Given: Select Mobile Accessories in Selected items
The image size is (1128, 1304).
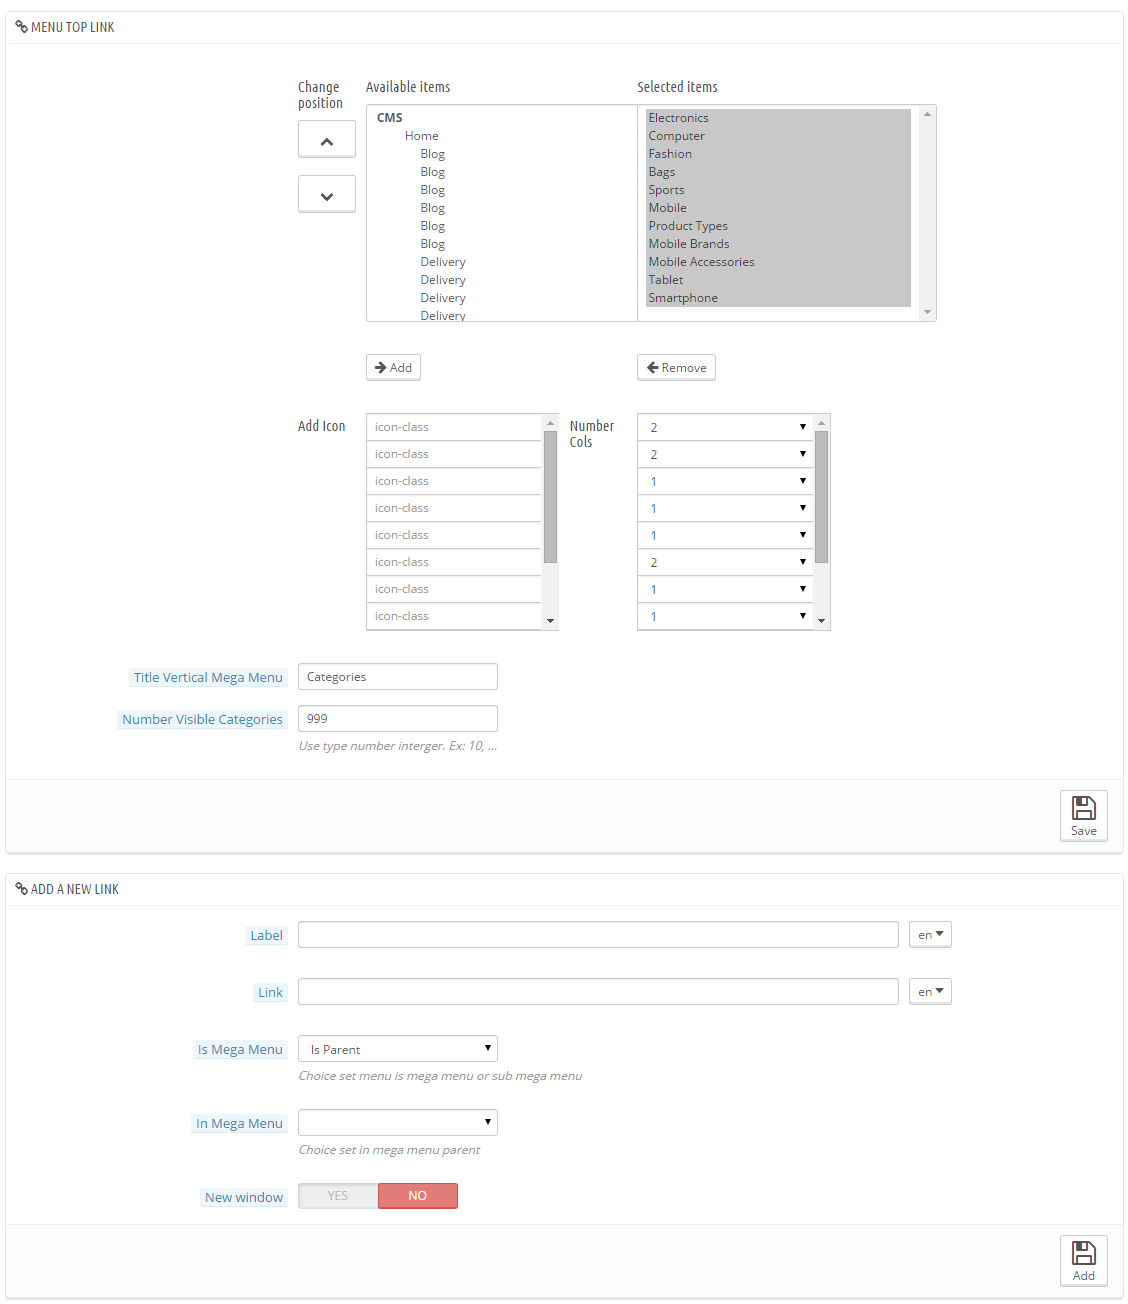Looking at the screenshot, I should (x=778, y=262).
